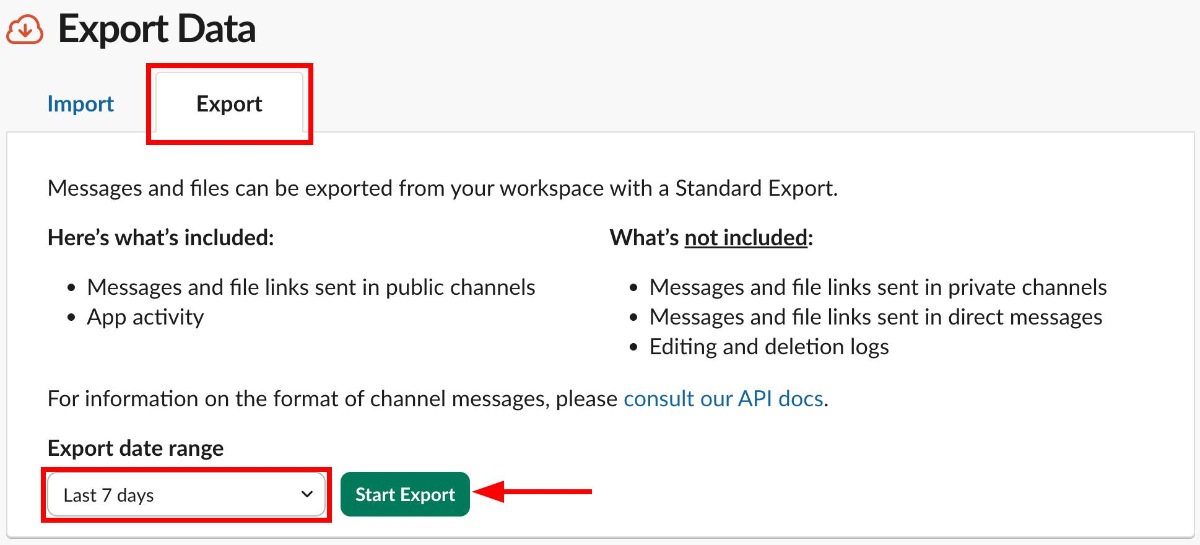This screenshot has height=545, width=1200.
Task: Select the App activity bullet item
Action: tap(145, 317)
